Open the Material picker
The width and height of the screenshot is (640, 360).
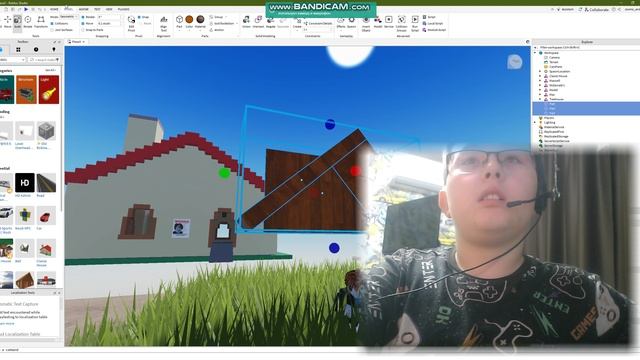(x=200, y=22)
